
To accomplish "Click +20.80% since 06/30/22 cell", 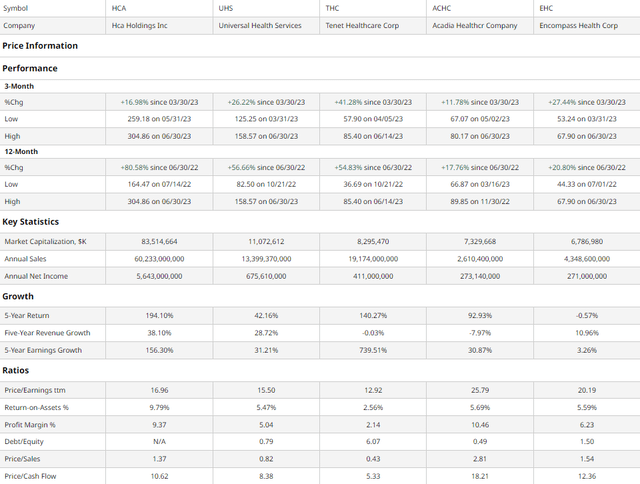I will (587, 167).
